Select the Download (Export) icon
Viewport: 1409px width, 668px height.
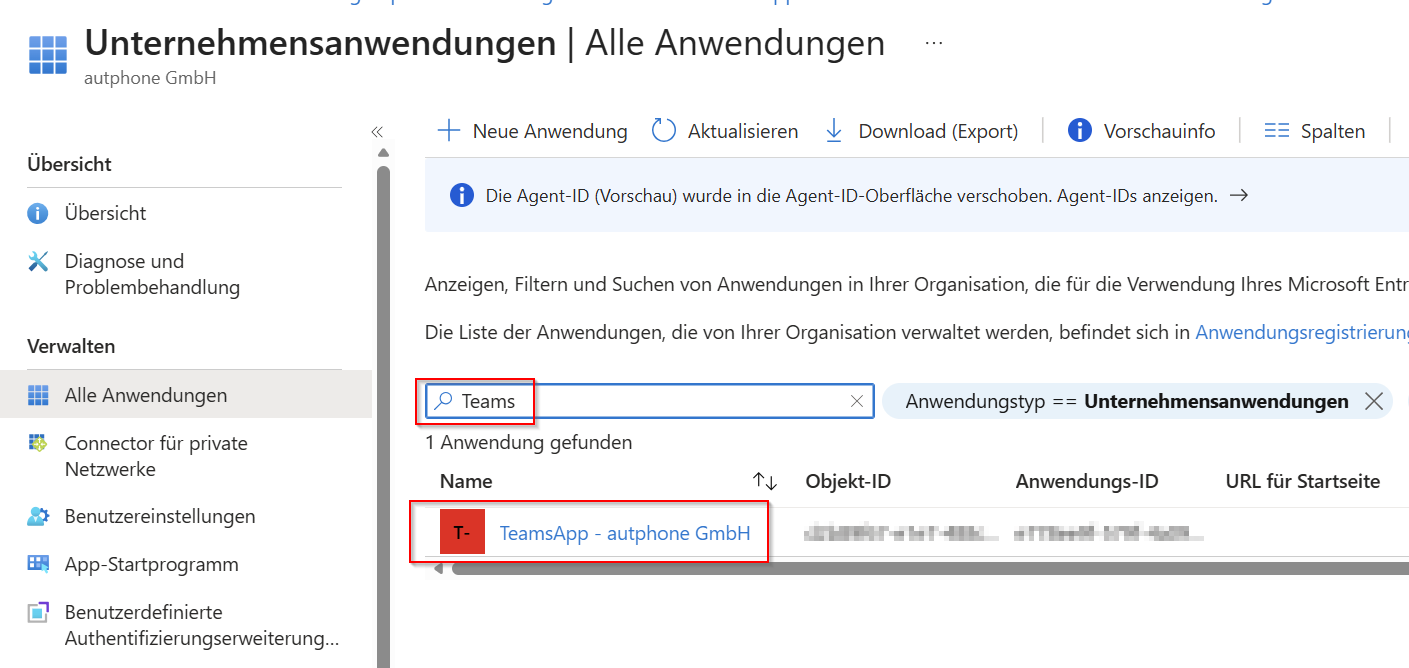point(833,130)
